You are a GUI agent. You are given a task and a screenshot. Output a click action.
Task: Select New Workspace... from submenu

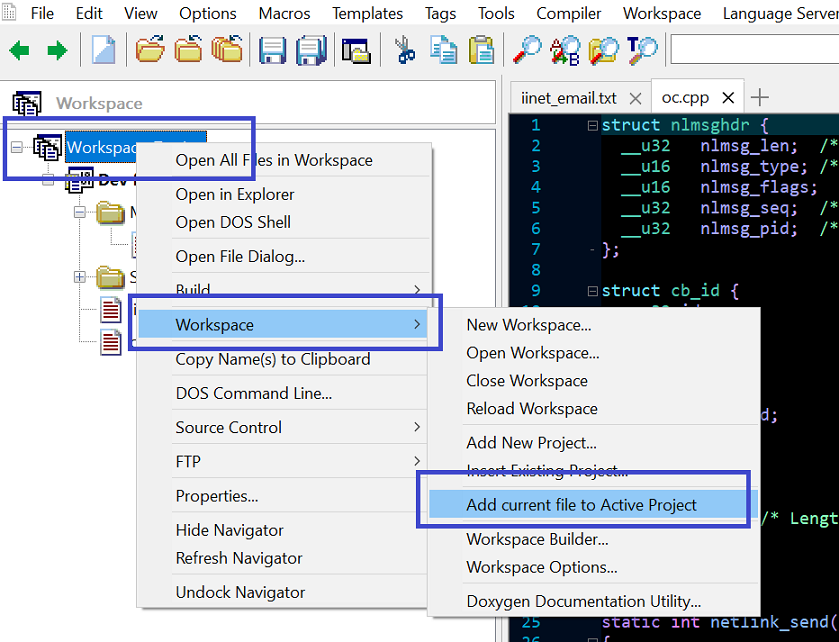point(593,325)
